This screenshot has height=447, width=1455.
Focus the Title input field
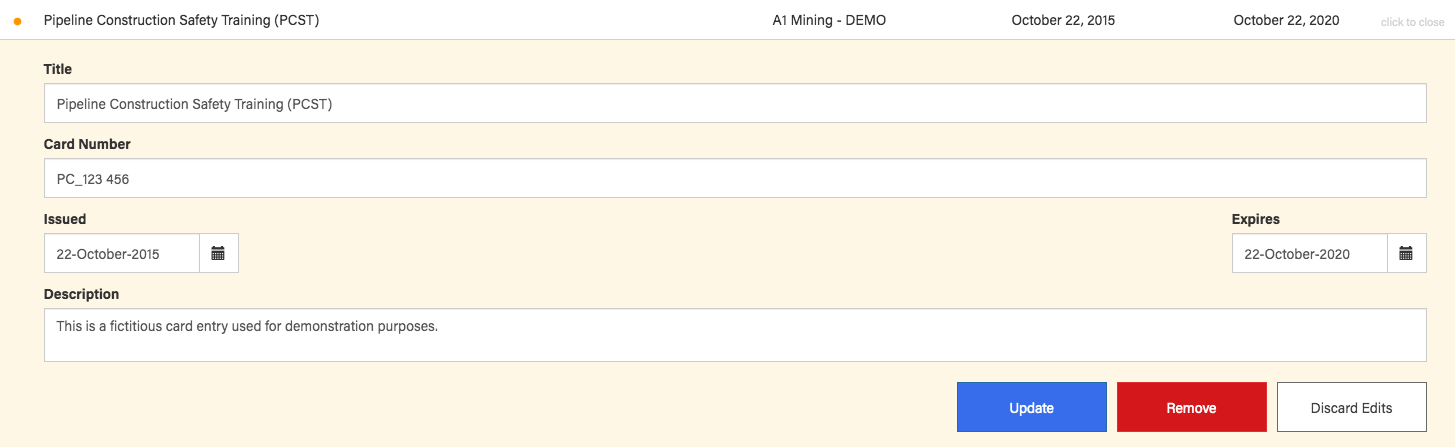coord(735,104)
